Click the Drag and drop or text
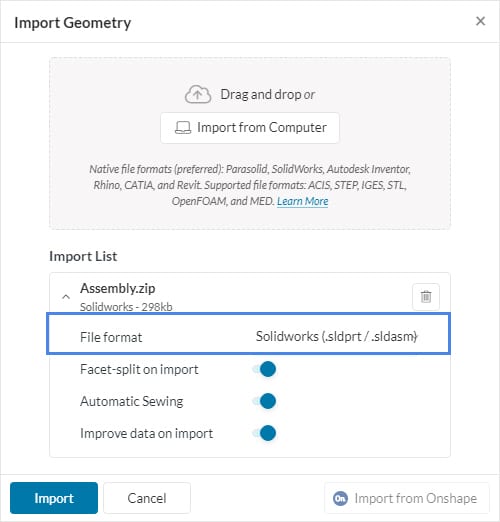The height and width of the screenshot is (522, 500). 268,94
